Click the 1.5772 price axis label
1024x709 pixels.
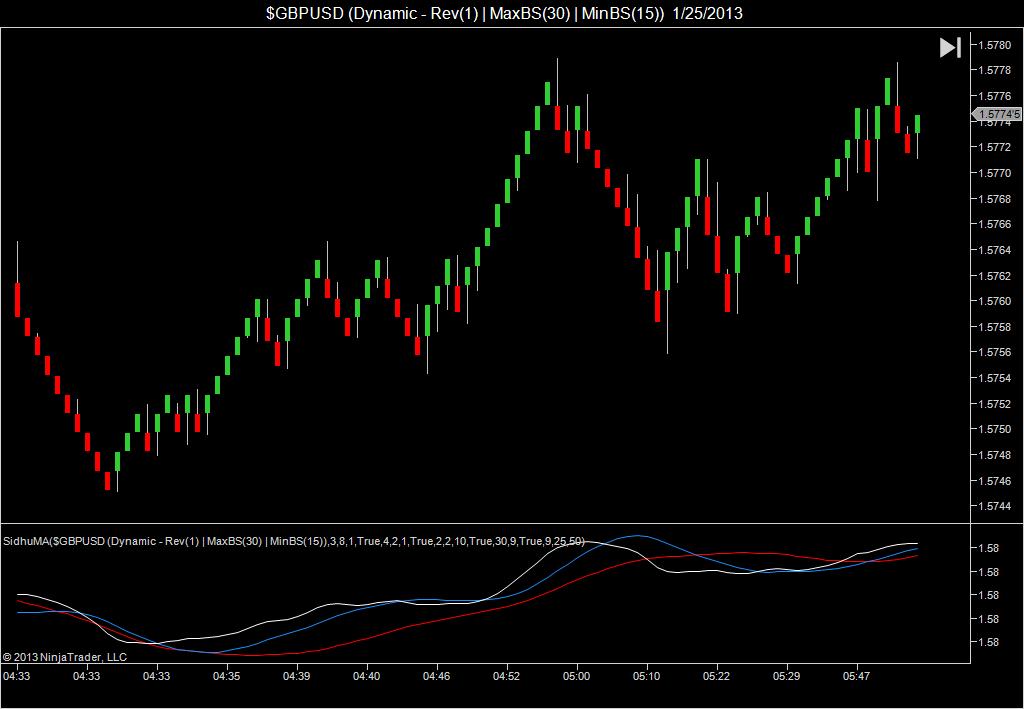pyautogui.click(x=996, y=148)
